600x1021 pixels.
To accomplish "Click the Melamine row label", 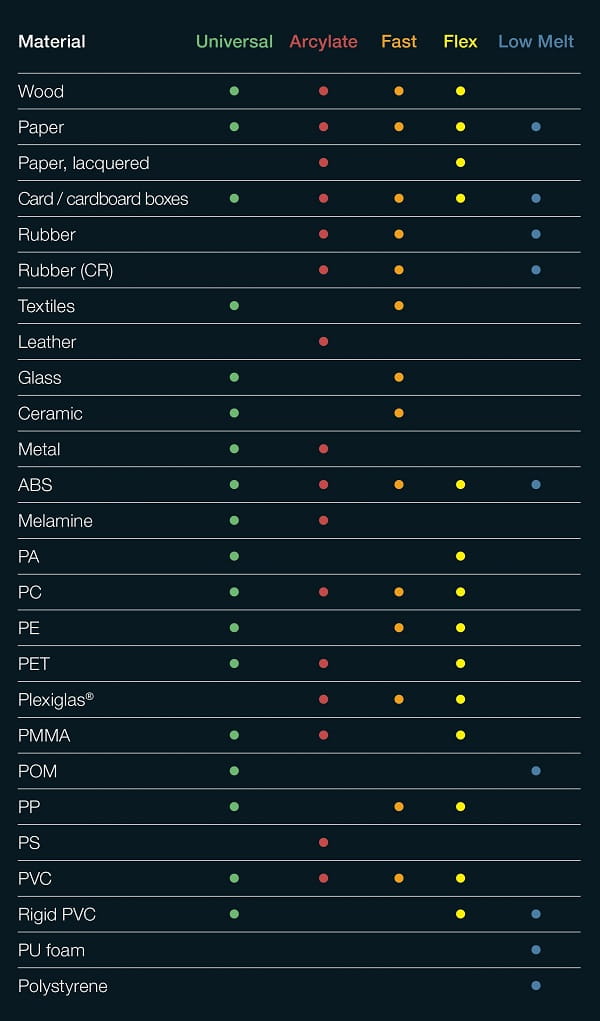I will coord(55,521).
